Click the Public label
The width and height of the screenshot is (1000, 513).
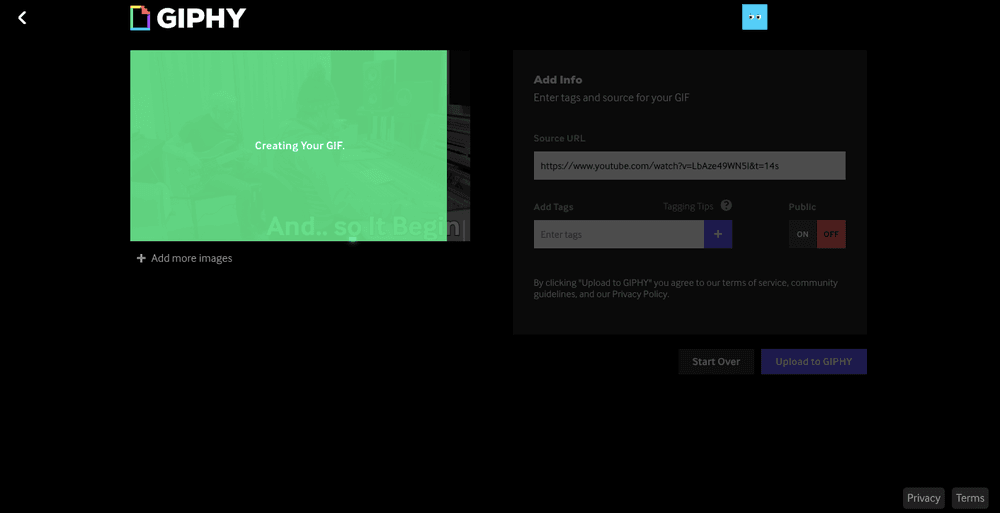click(802, 207)
